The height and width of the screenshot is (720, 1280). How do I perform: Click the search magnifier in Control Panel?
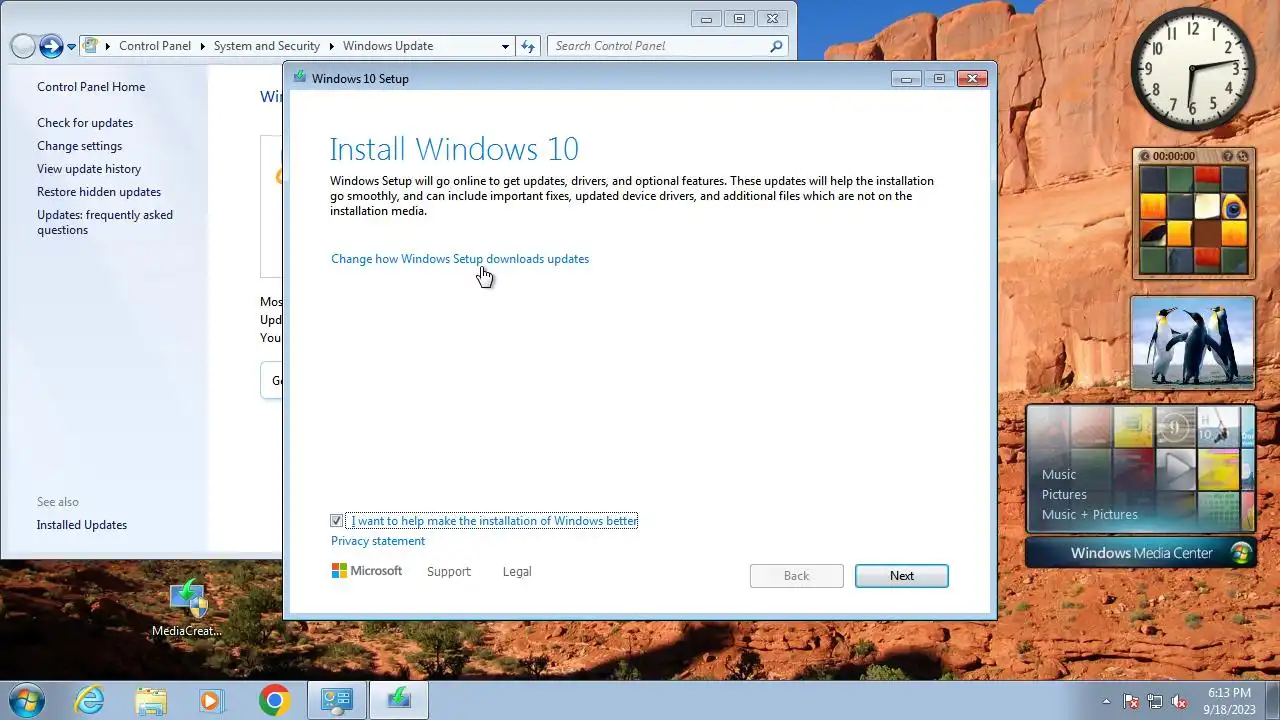click(776, 46)
